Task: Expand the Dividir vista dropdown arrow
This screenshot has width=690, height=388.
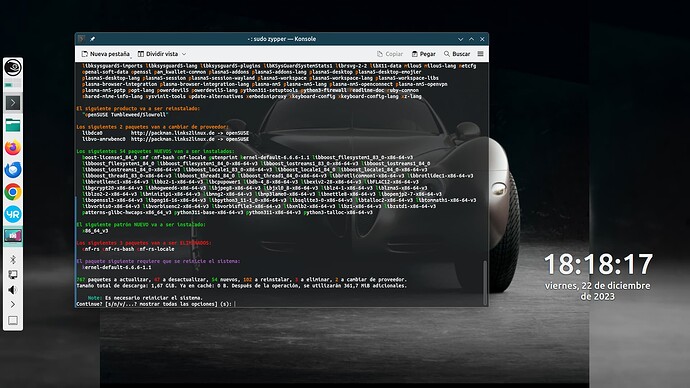Action: 184,54
